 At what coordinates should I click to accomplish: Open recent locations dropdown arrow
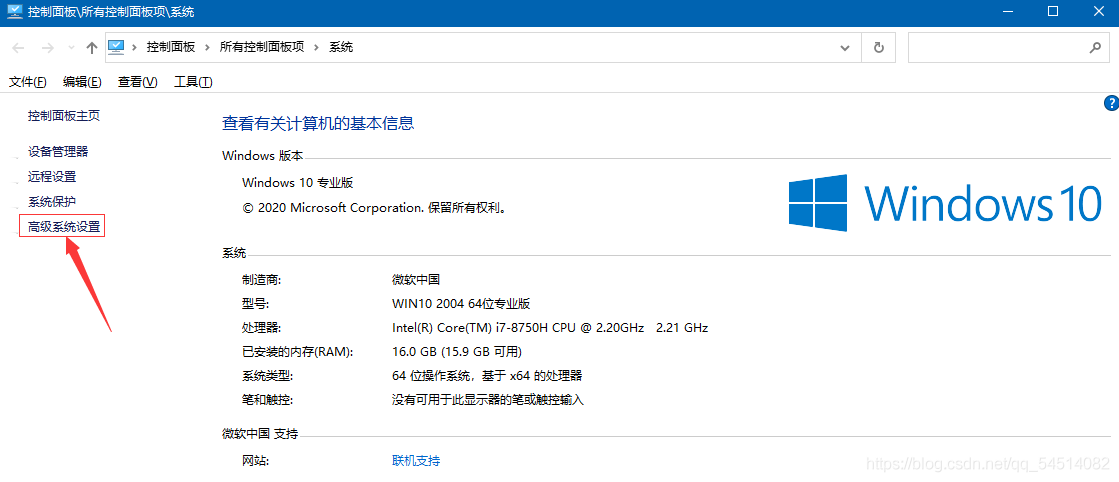pos(70,48)
